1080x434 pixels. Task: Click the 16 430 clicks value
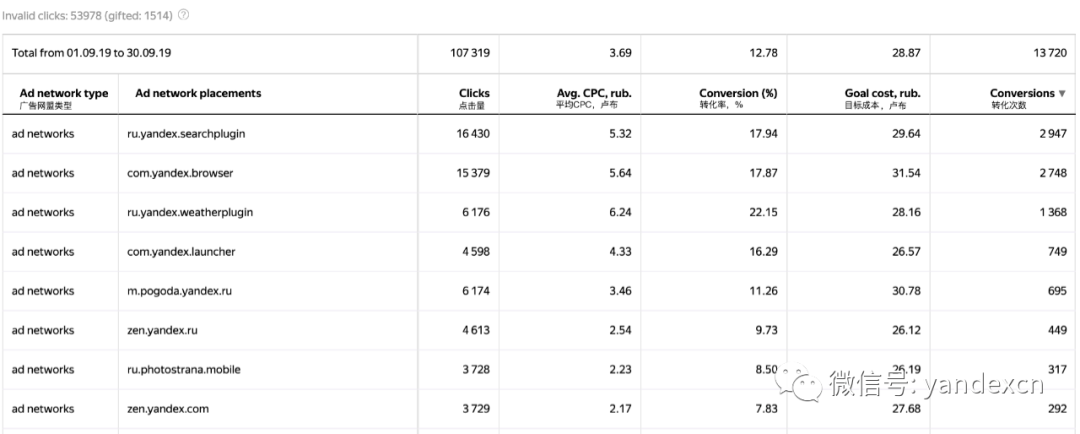pyautogui.click(x=468, y=133)
